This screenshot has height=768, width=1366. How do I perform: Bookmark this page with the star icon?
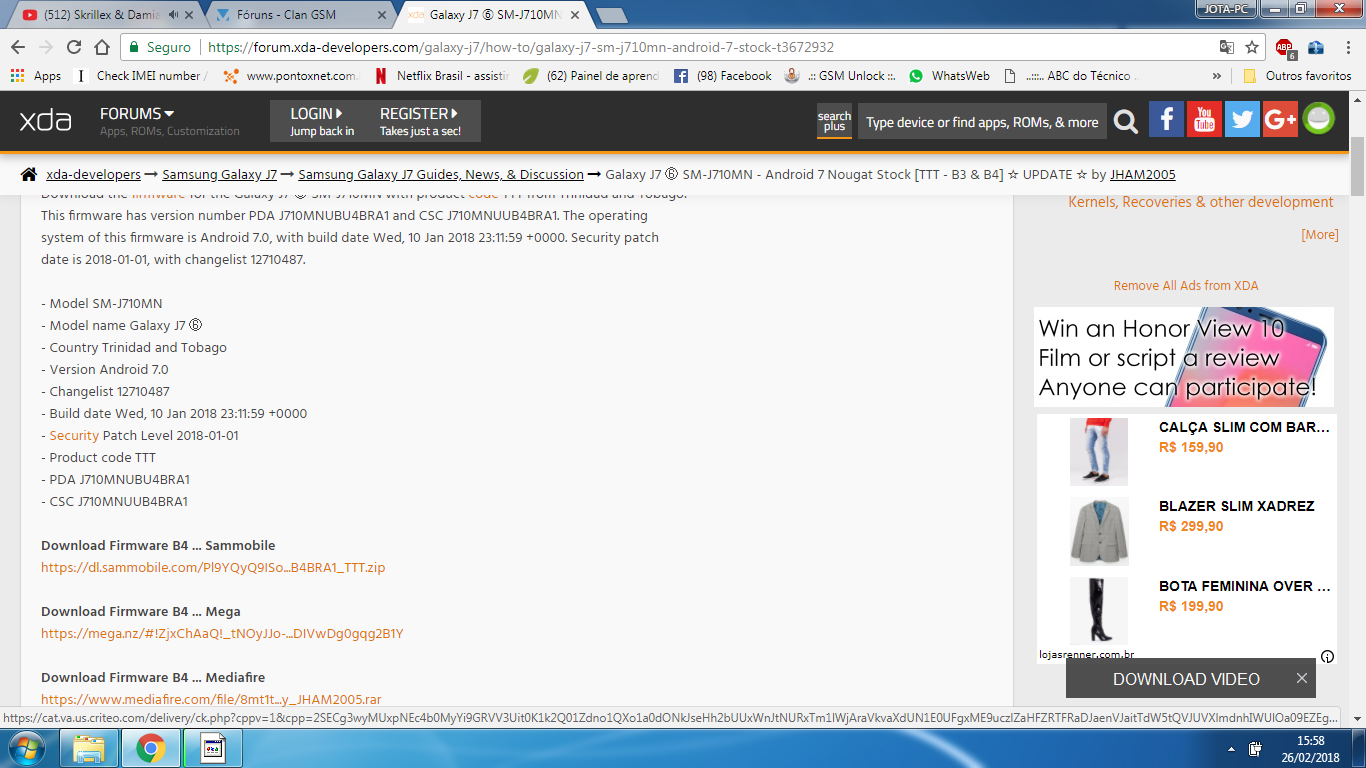click(1252, 47)
